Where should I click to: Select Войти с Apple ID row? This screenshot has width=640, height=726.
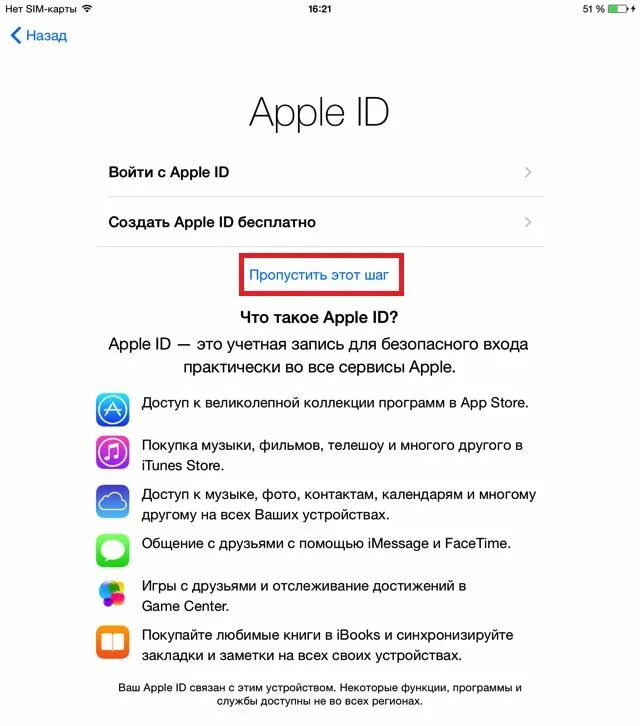click(x=320, y=172)
